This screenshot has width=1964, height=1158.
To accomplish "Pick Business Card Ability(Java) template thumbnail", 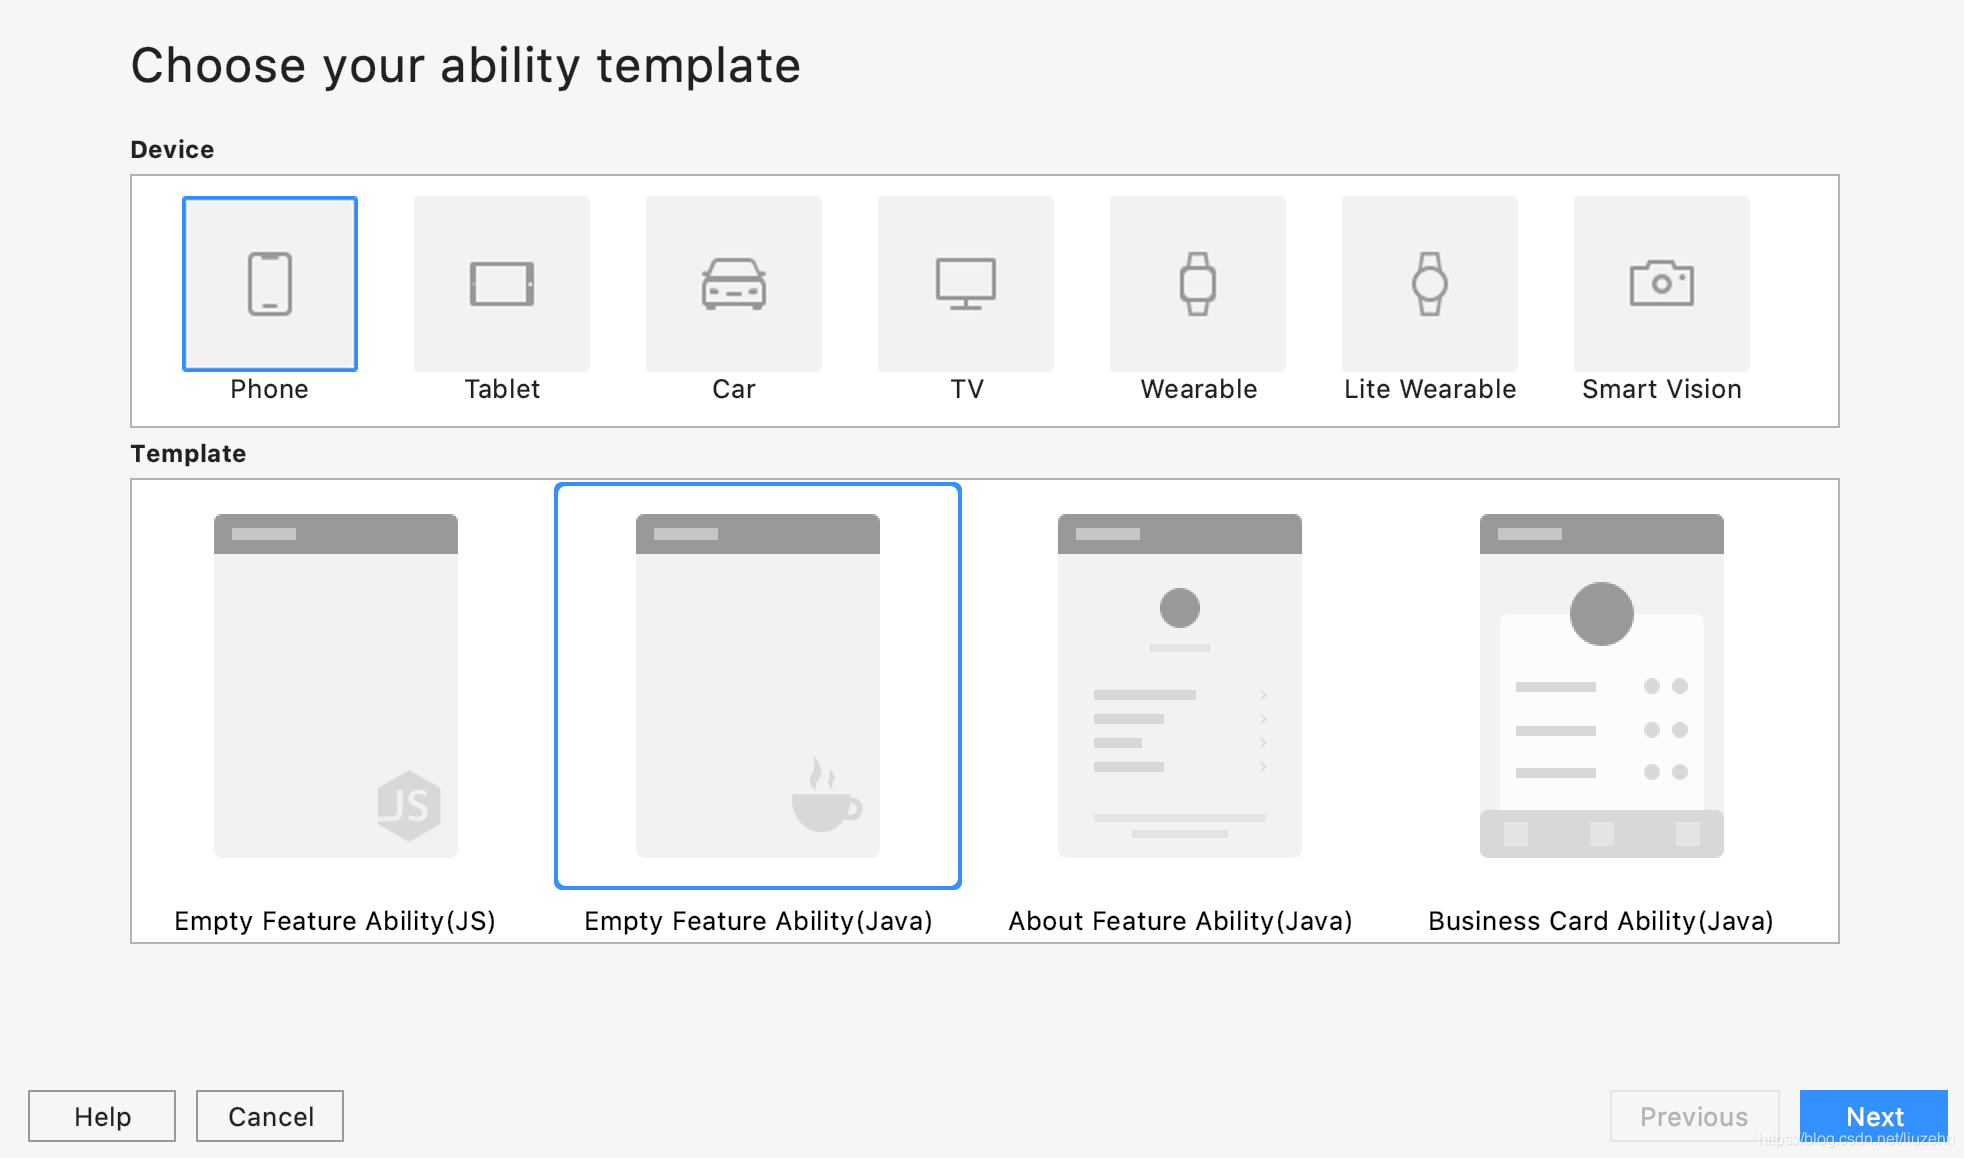I will click(1602, 686).
